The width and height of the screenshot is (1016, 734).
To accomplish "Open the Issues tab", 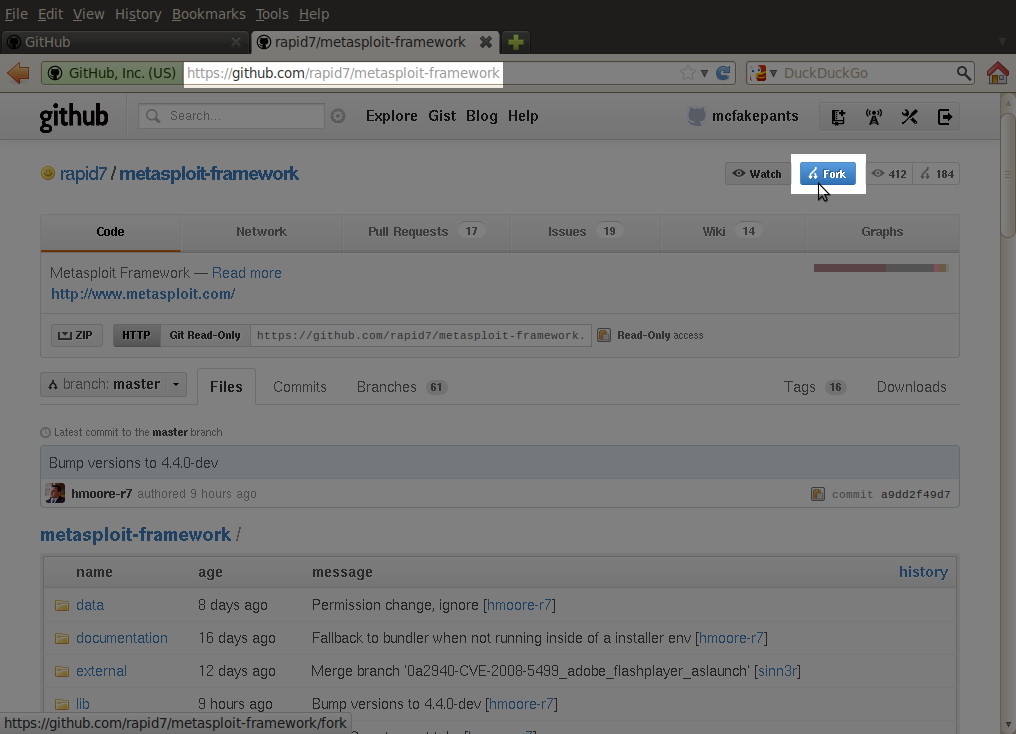I will point(585,232).
